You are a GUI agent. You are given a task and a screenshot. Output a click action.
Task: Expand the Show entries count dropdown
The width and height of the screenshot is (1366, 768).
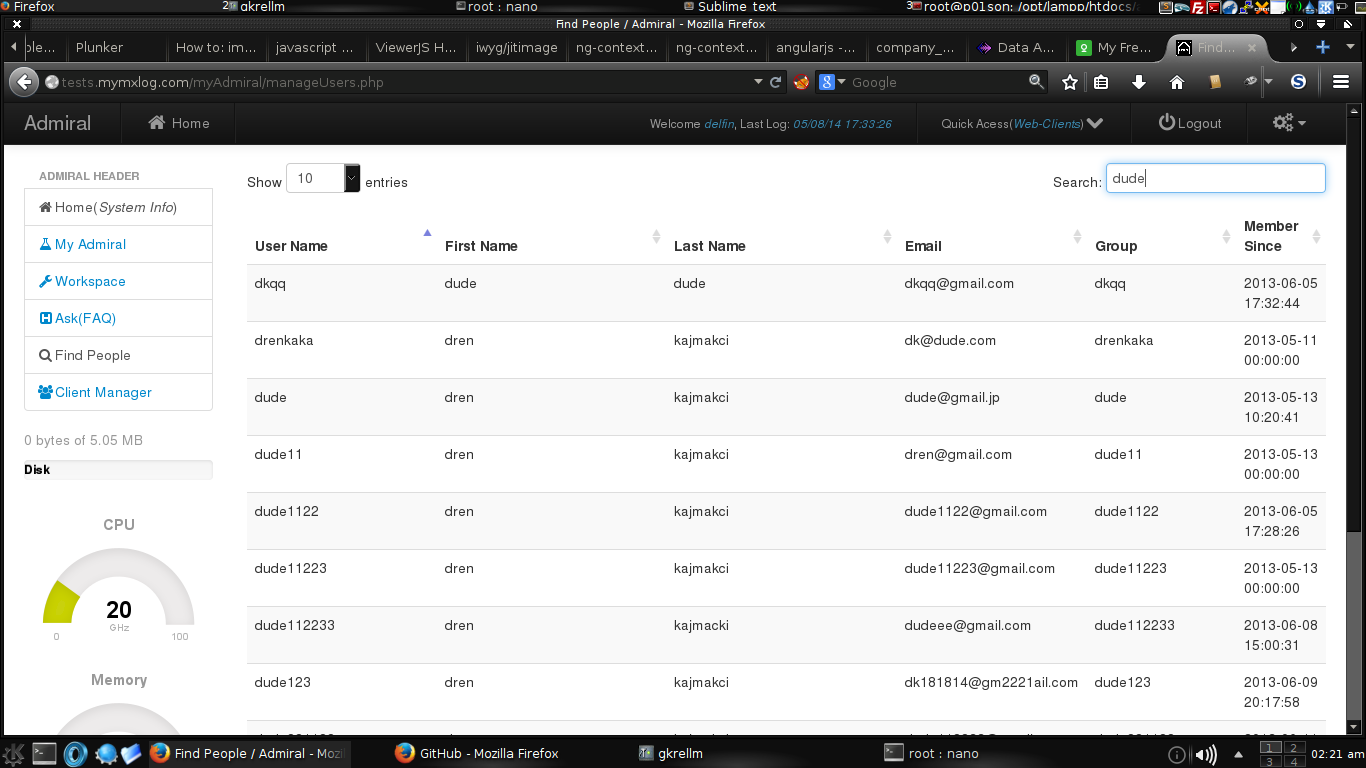click(x=352, y=179)
